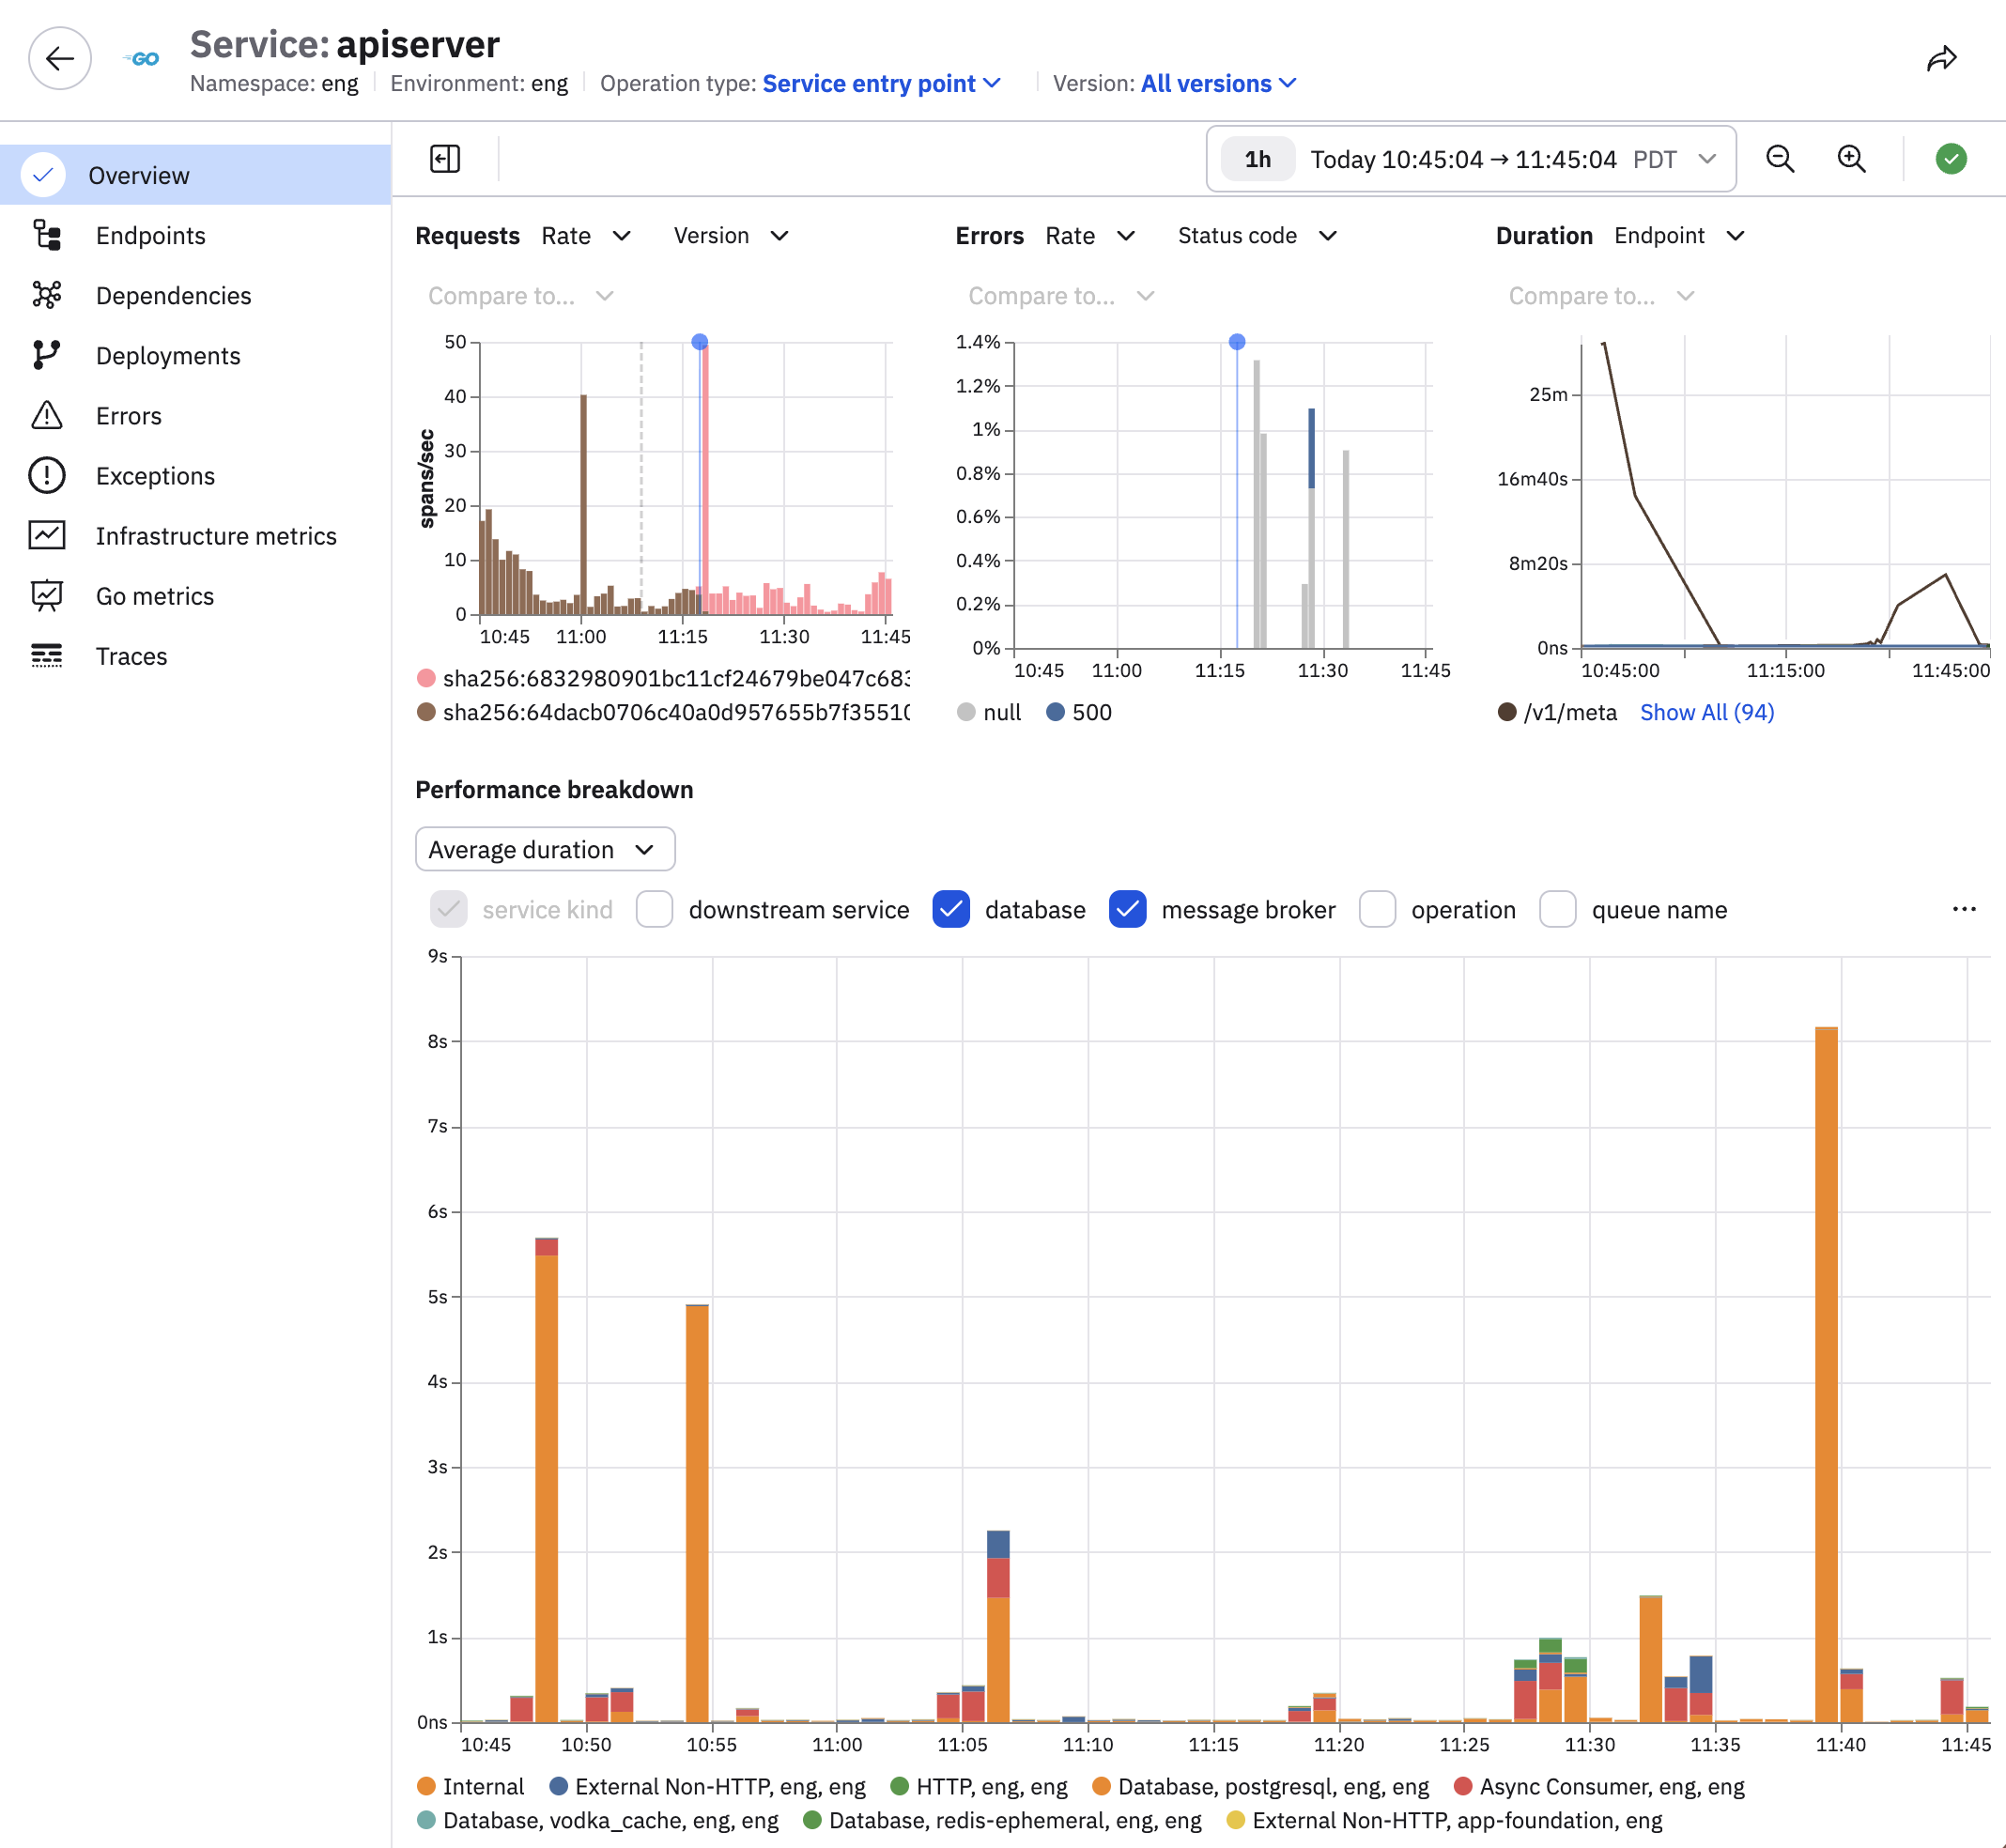Click the back arrow button

point(60,59)
